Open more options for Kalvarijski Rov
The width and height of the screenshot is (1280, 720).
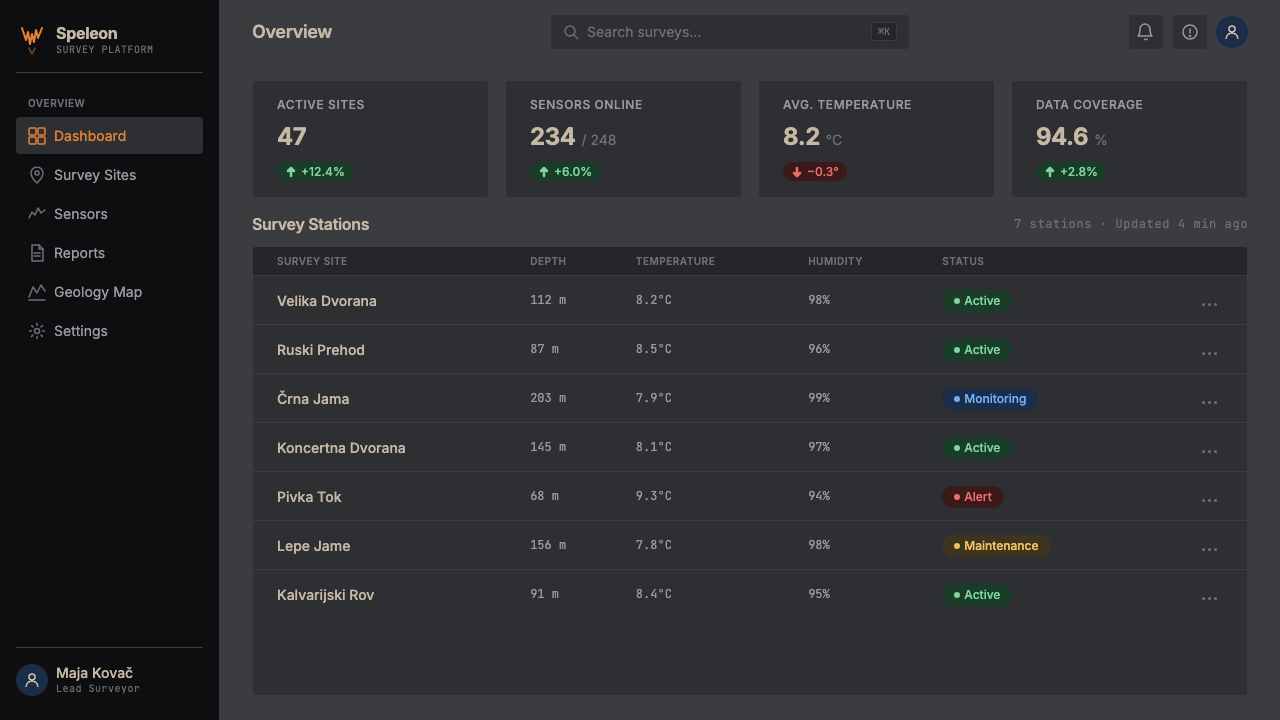(1209, 598)
